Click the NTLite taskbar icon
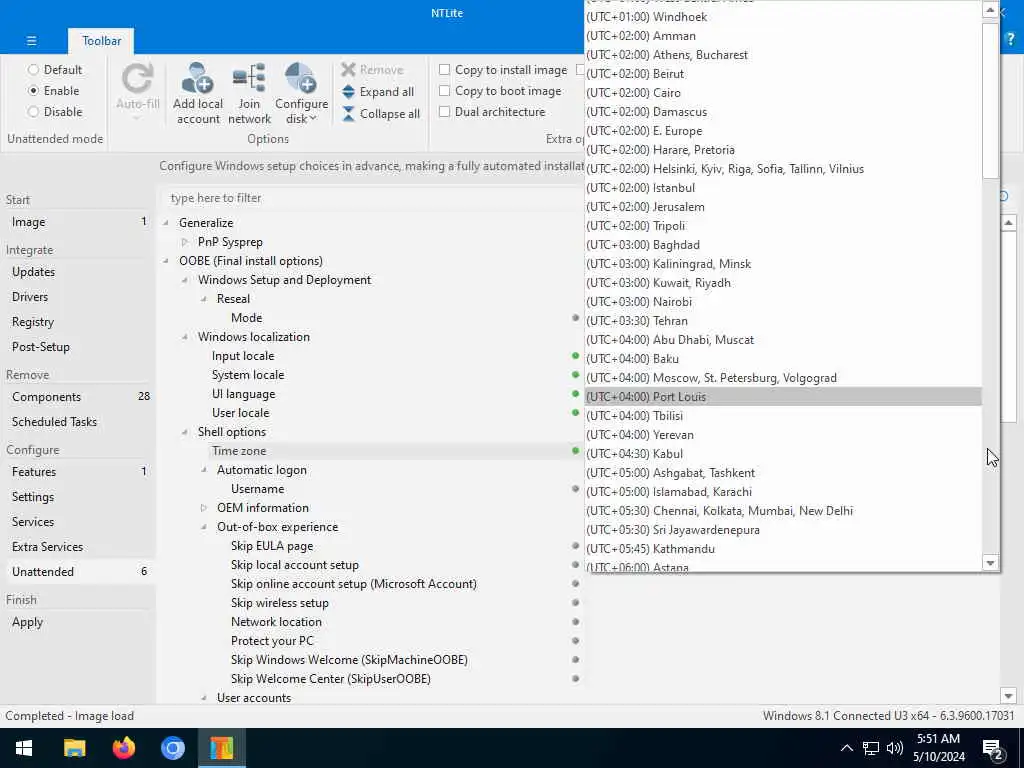Screen dimensions: 1024x768 coord(221,748)
